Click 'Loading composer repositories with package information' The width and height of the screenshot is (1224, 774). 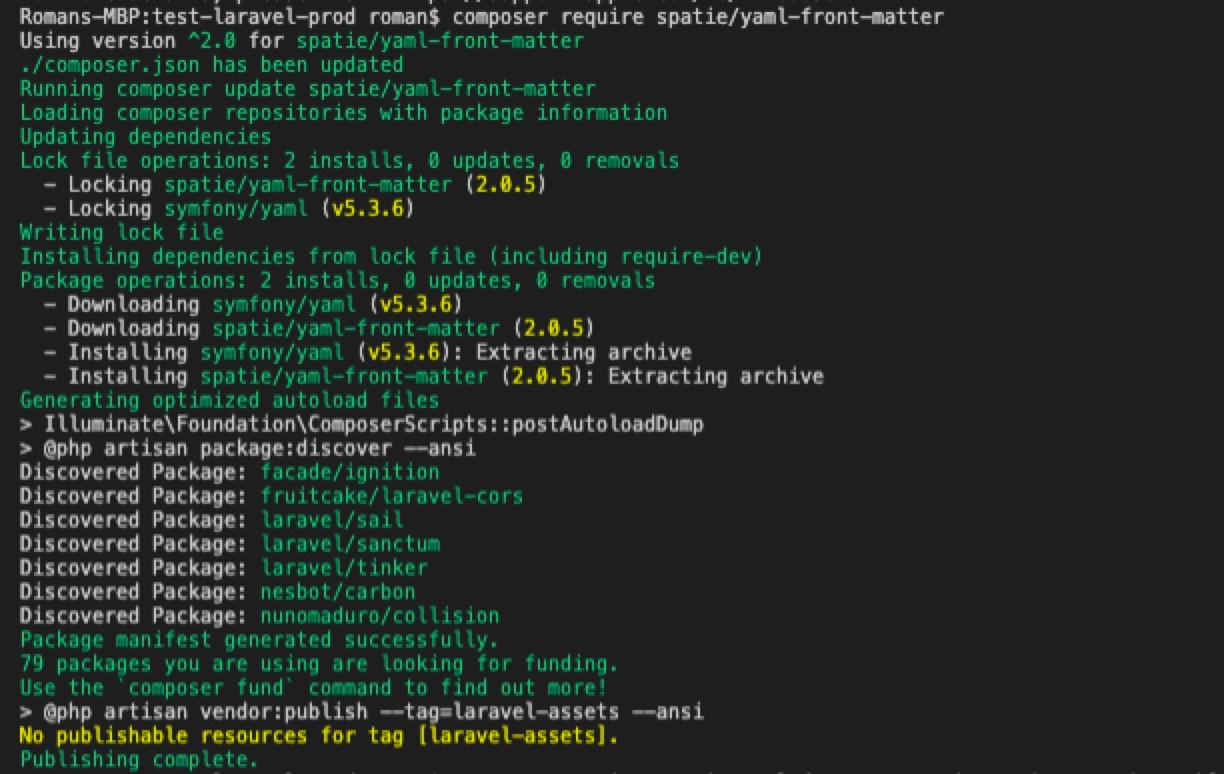[344, 113]
